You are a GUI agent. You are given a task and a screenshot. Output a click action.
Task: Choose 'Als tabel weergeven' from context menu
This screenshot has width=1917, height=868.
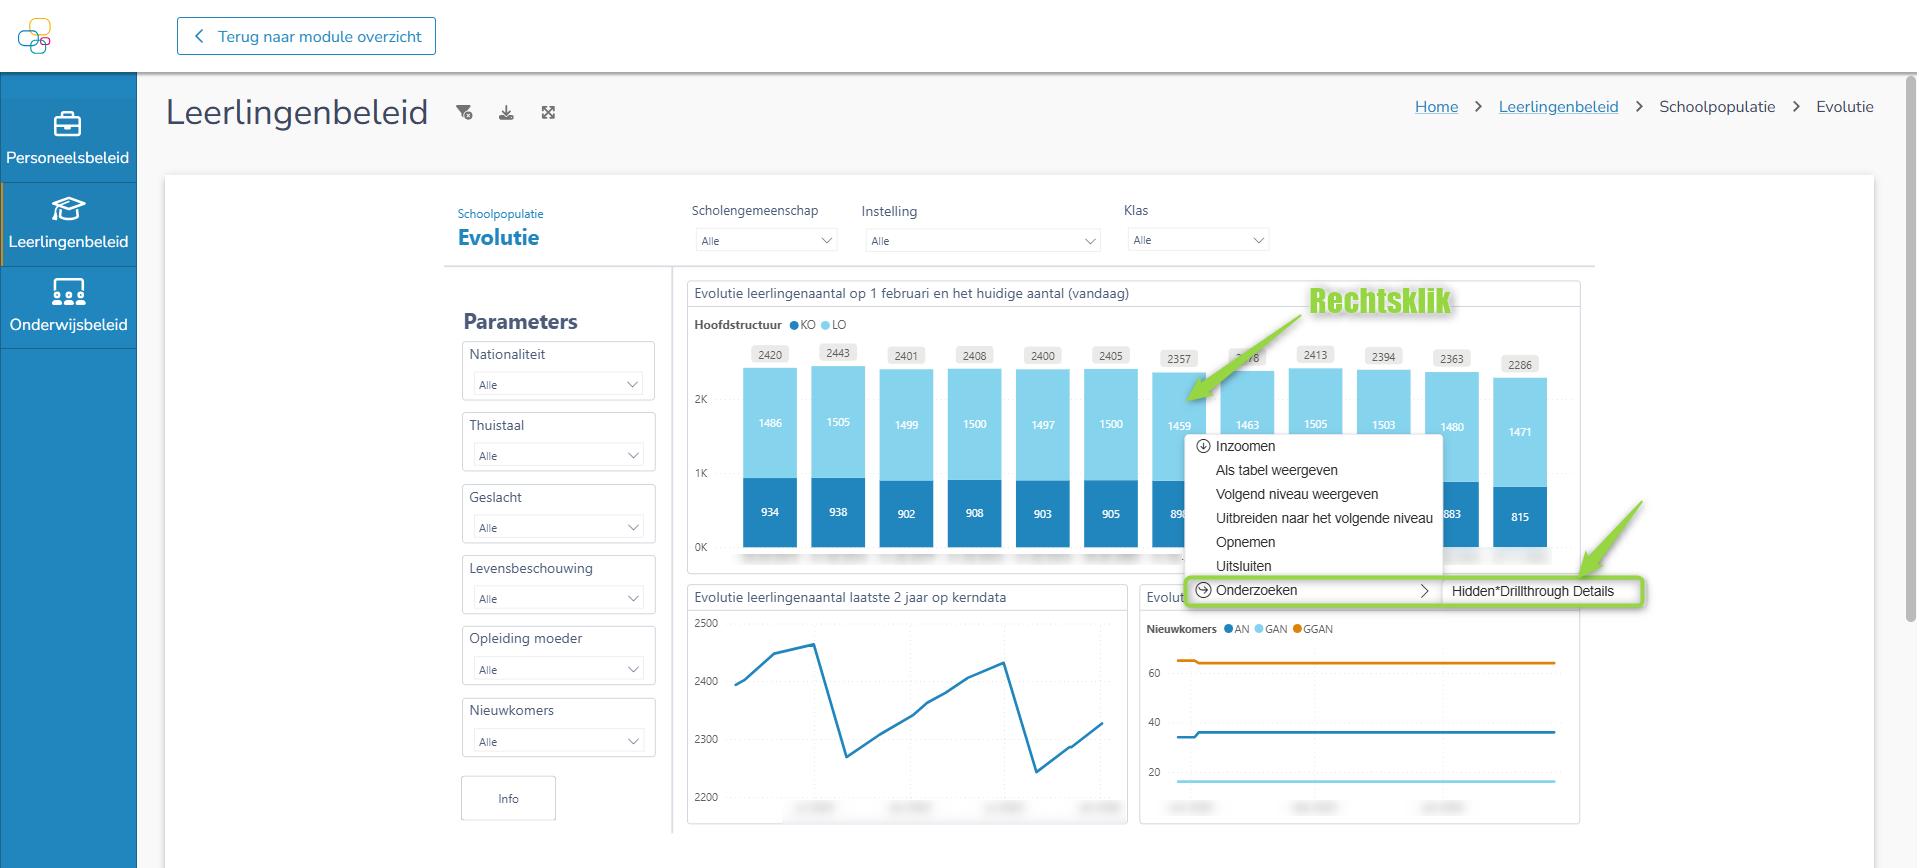pos(1276,470)
